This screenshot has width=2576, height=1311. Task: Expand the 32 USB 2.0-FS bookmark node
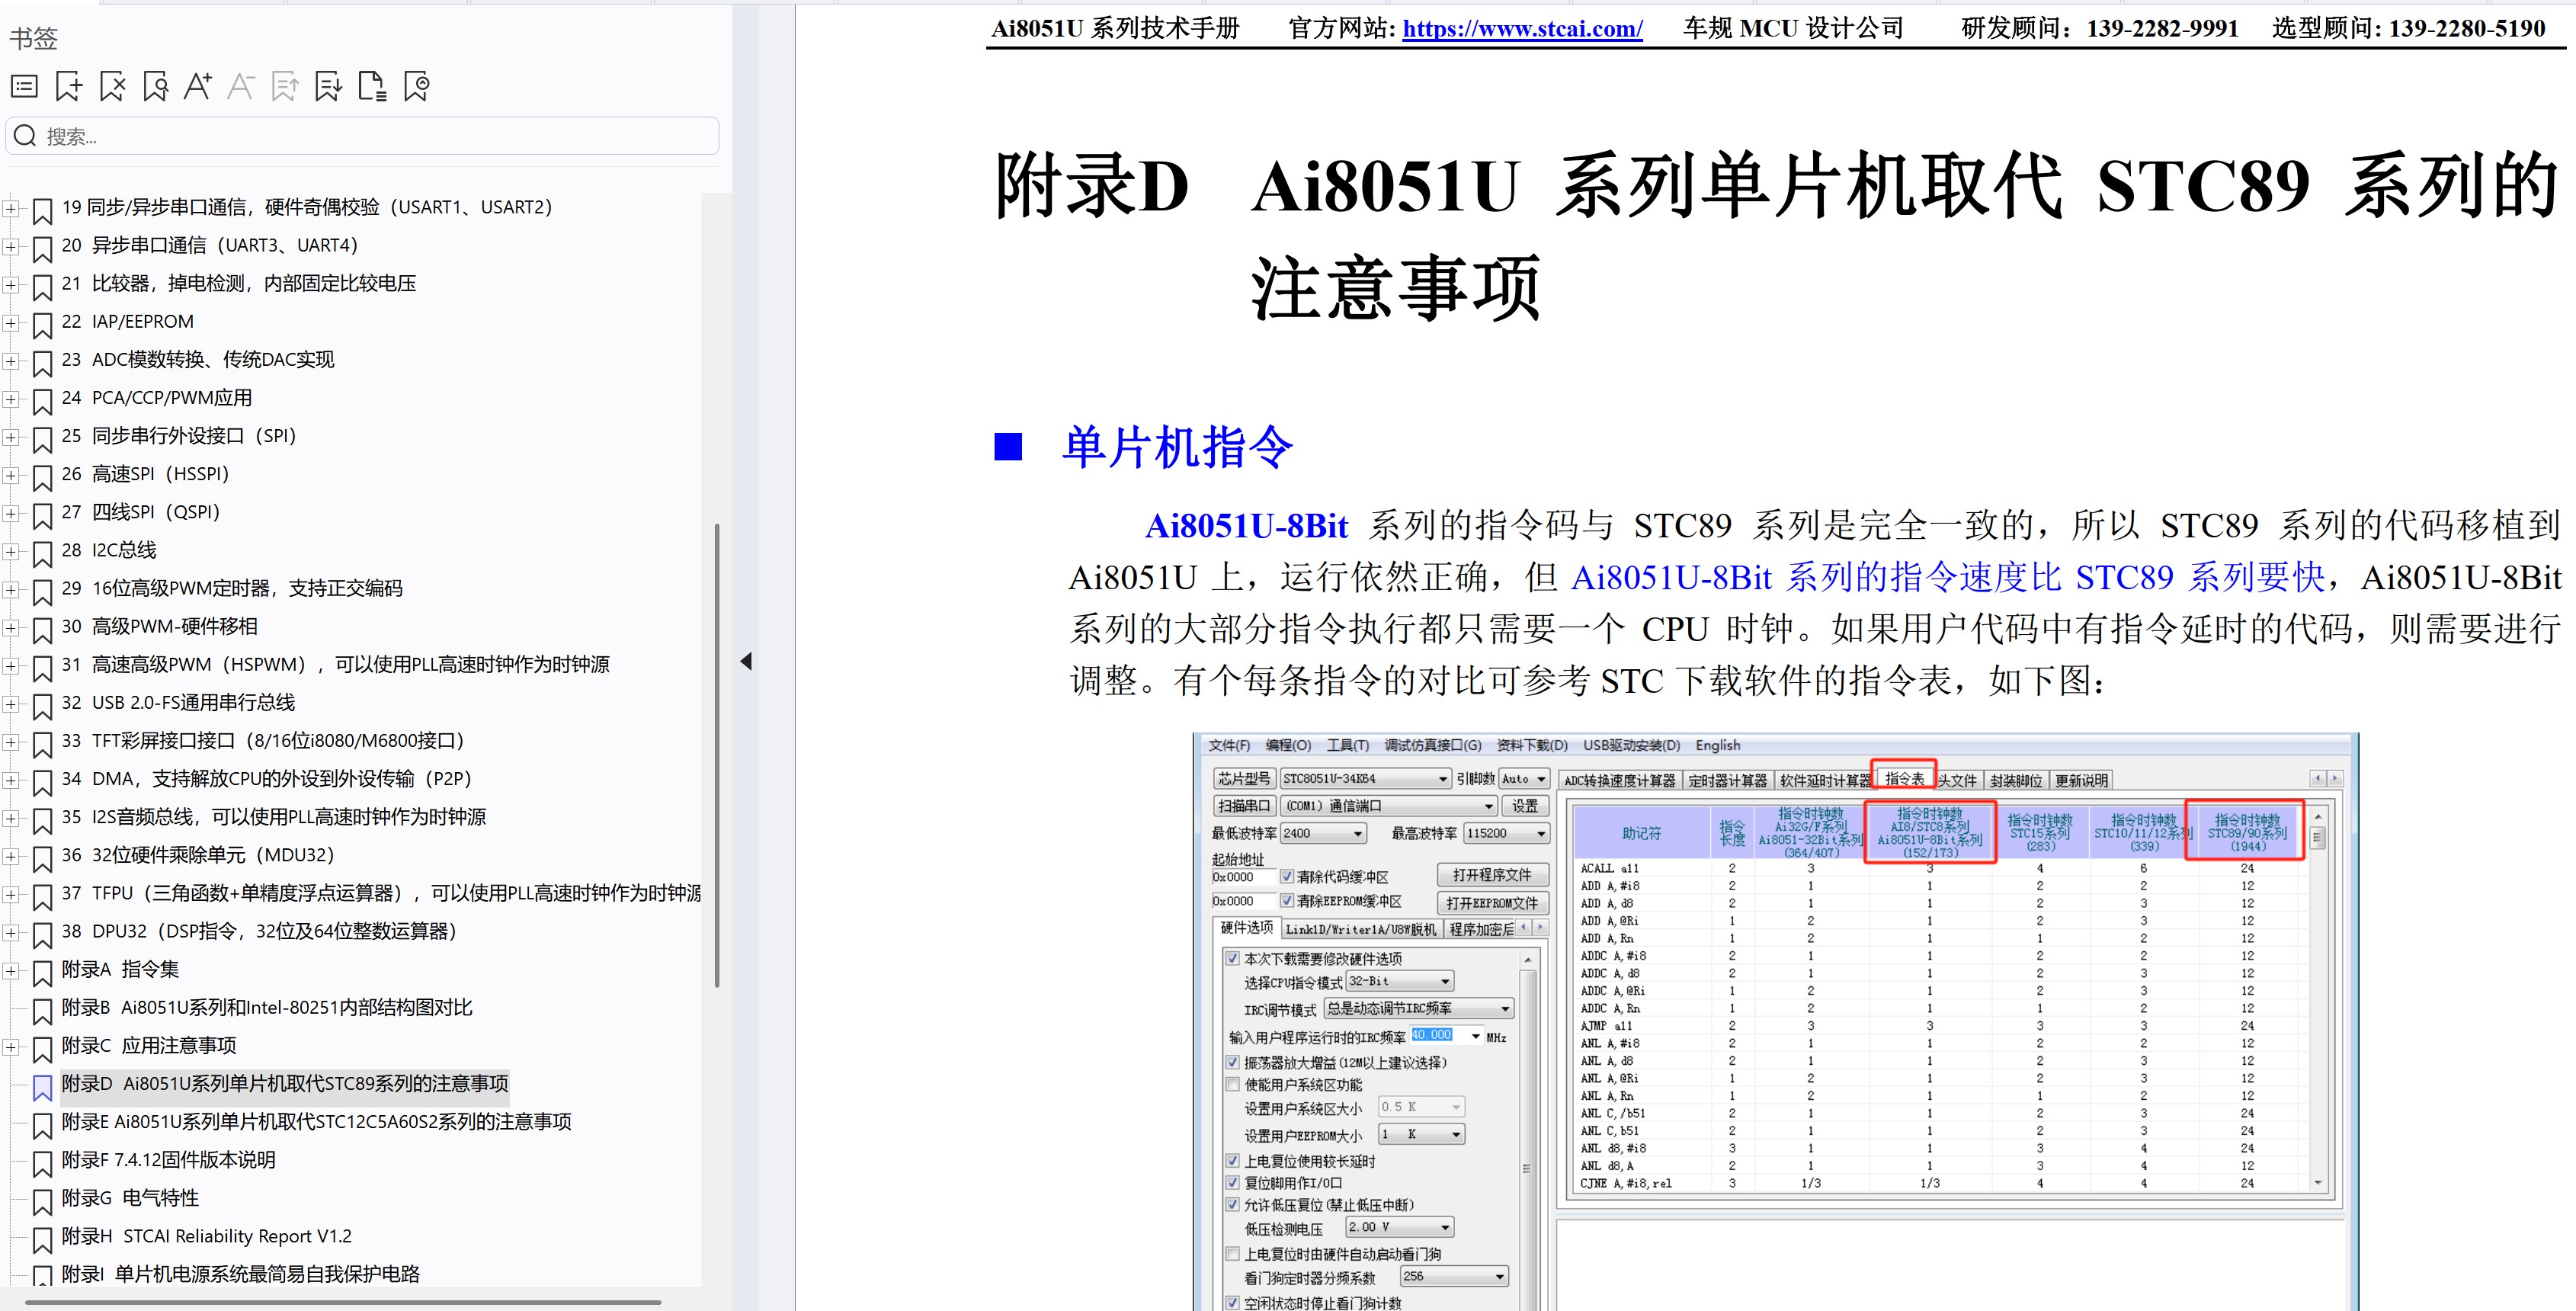[10, 703]
